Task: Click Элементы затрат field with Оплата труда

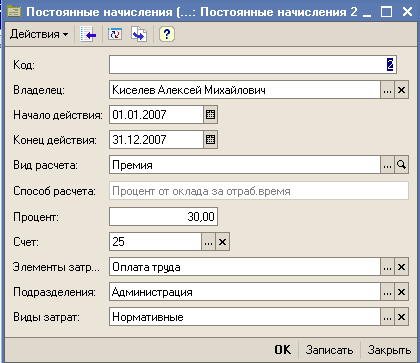Action: coord(245,267)
